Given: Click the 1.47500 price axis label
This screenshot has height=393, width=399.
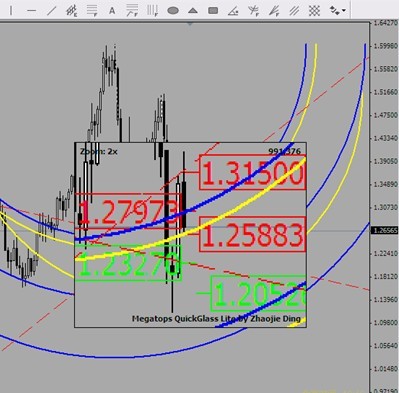Looking at the screenshot, I should 386,115.
